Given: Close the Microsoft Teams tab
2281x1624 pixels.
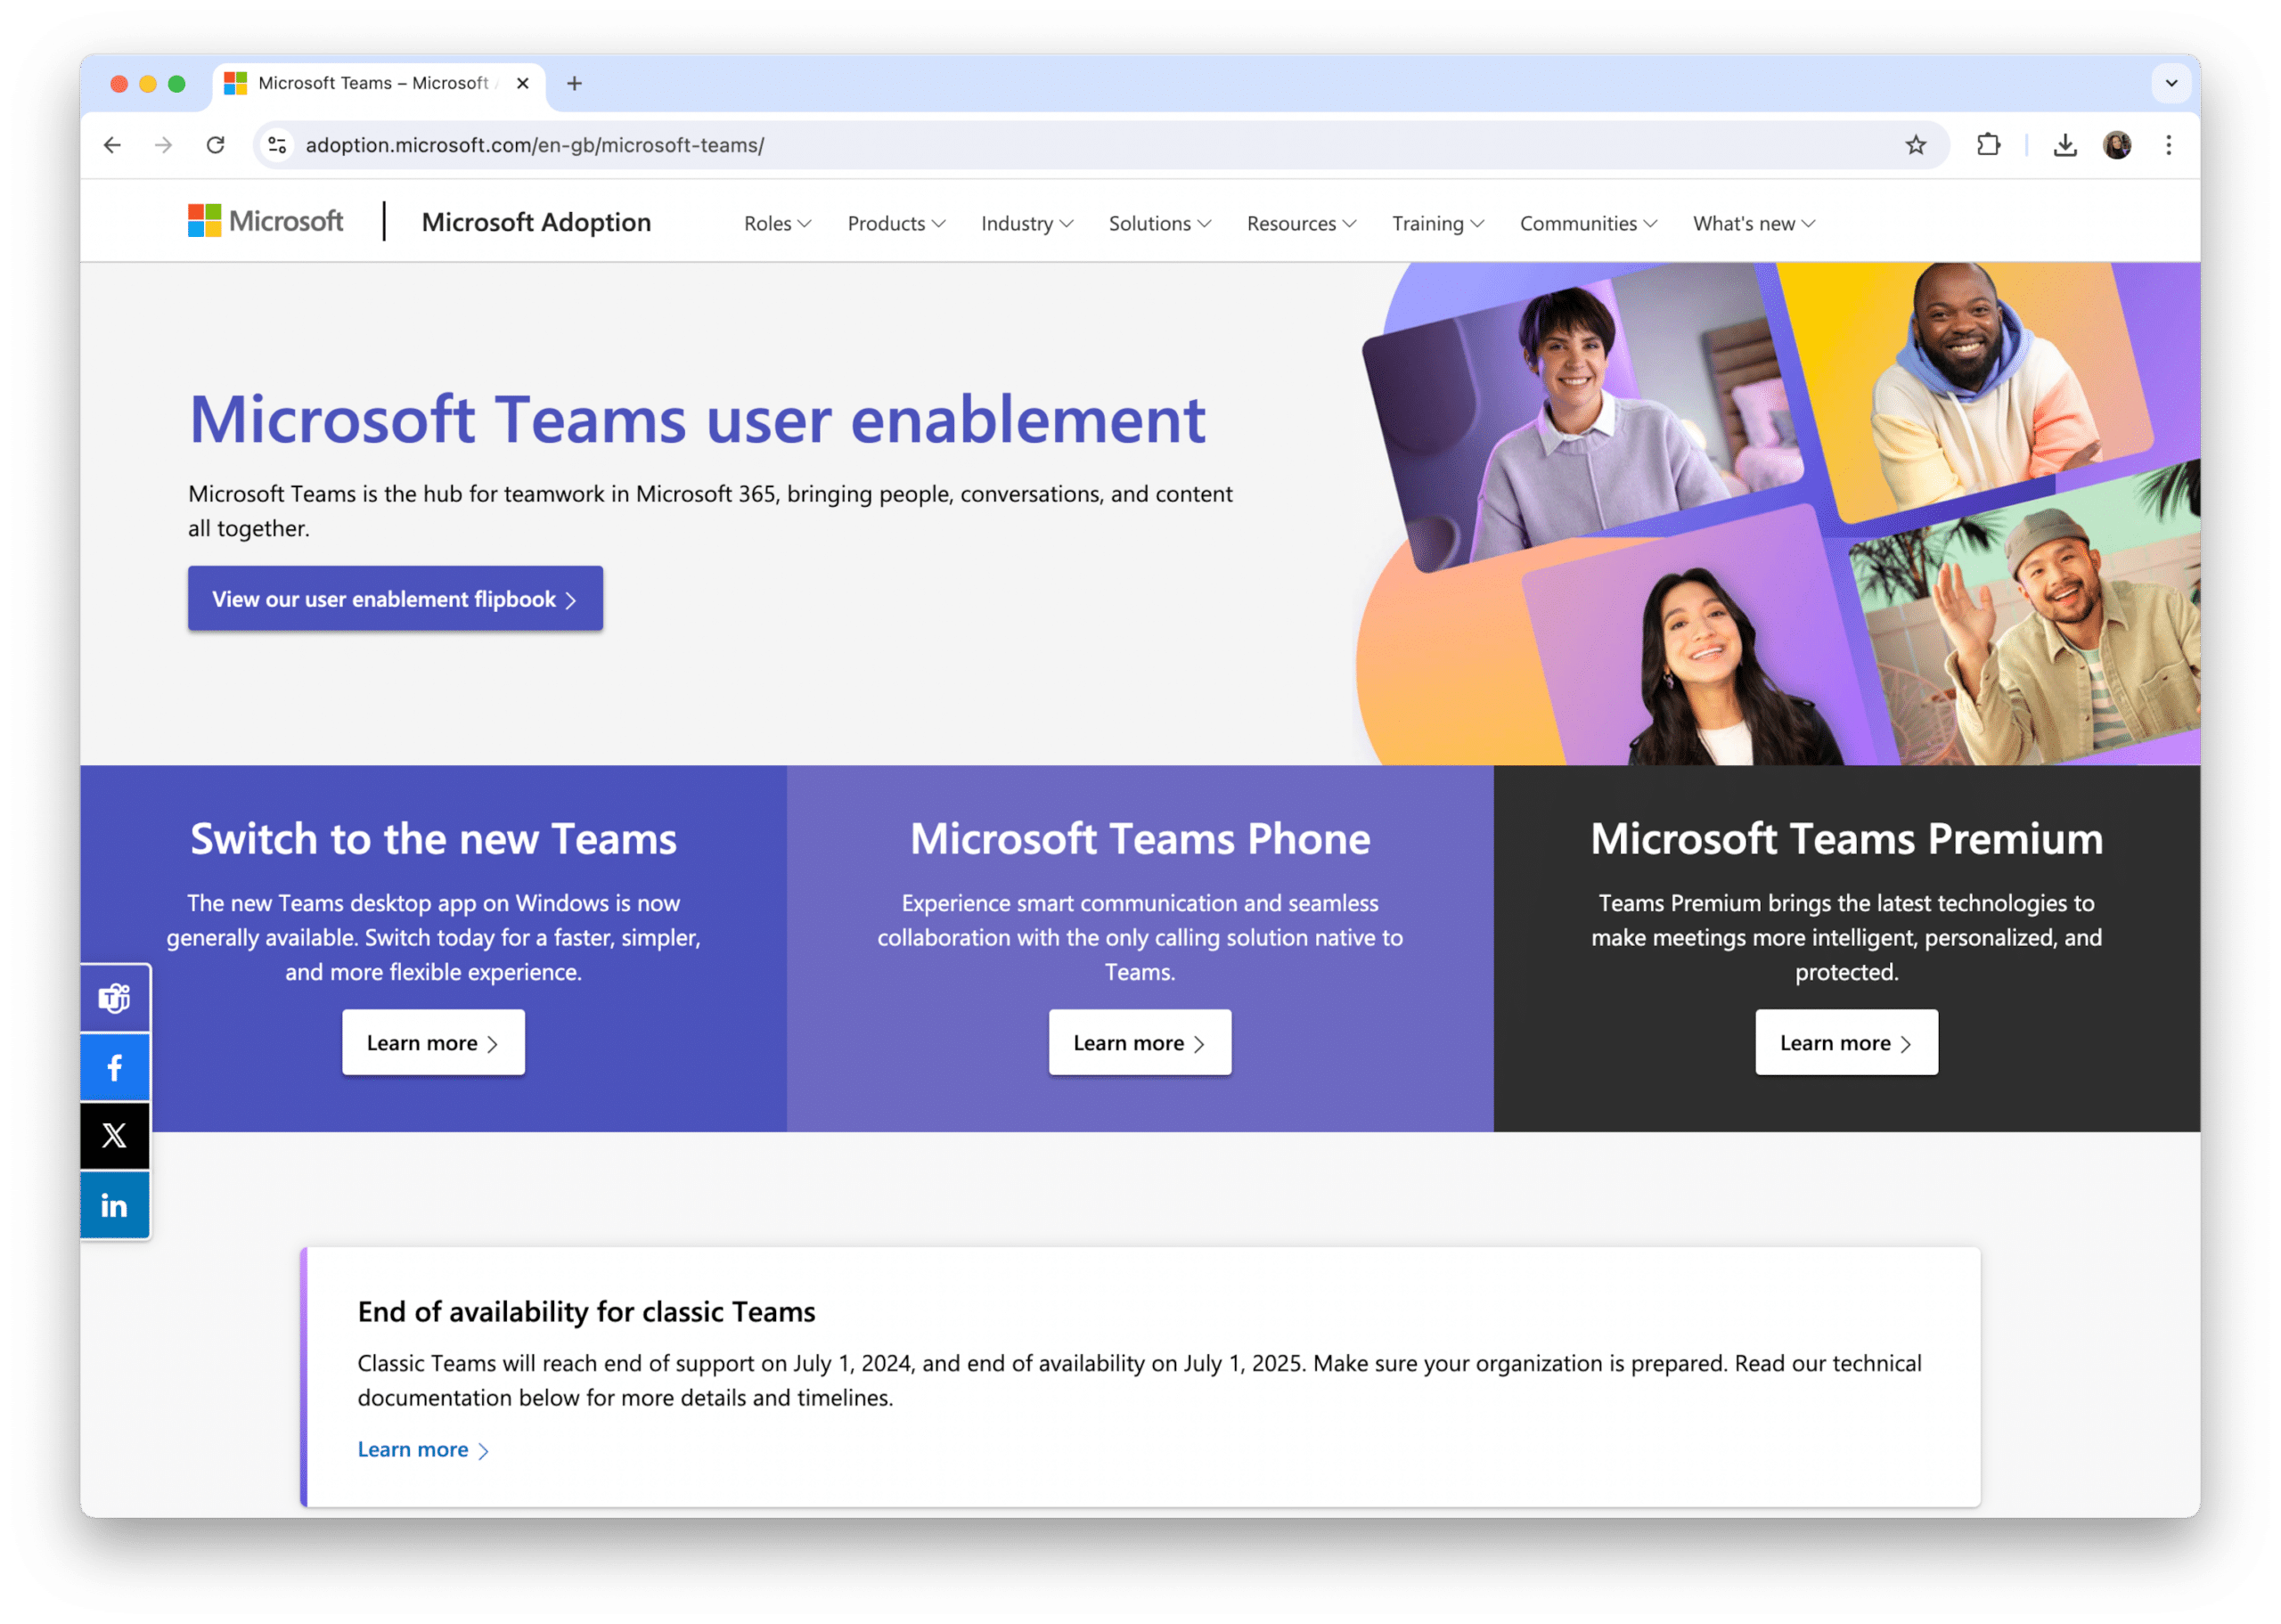Looking at the screenshot, I should click(x=522, y=83).
